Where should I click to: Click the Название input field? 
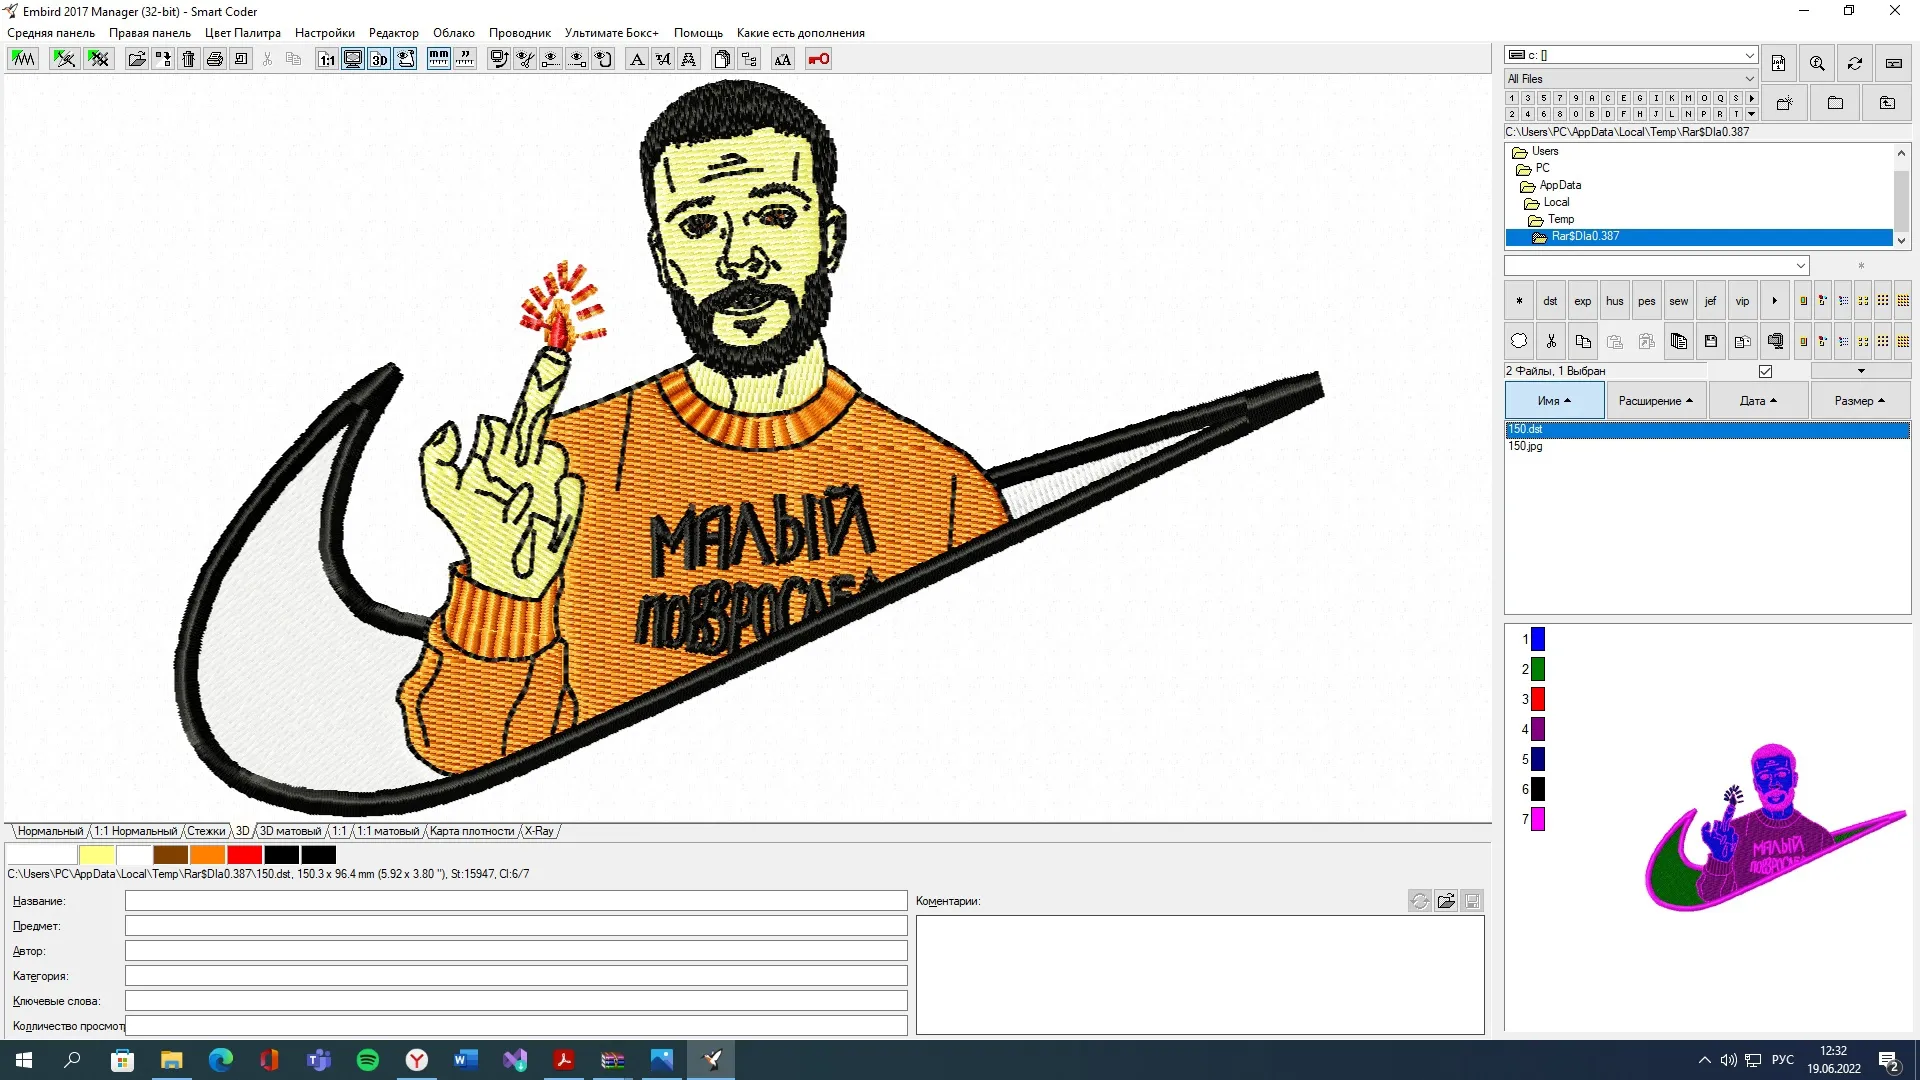[x=516, y=901]
